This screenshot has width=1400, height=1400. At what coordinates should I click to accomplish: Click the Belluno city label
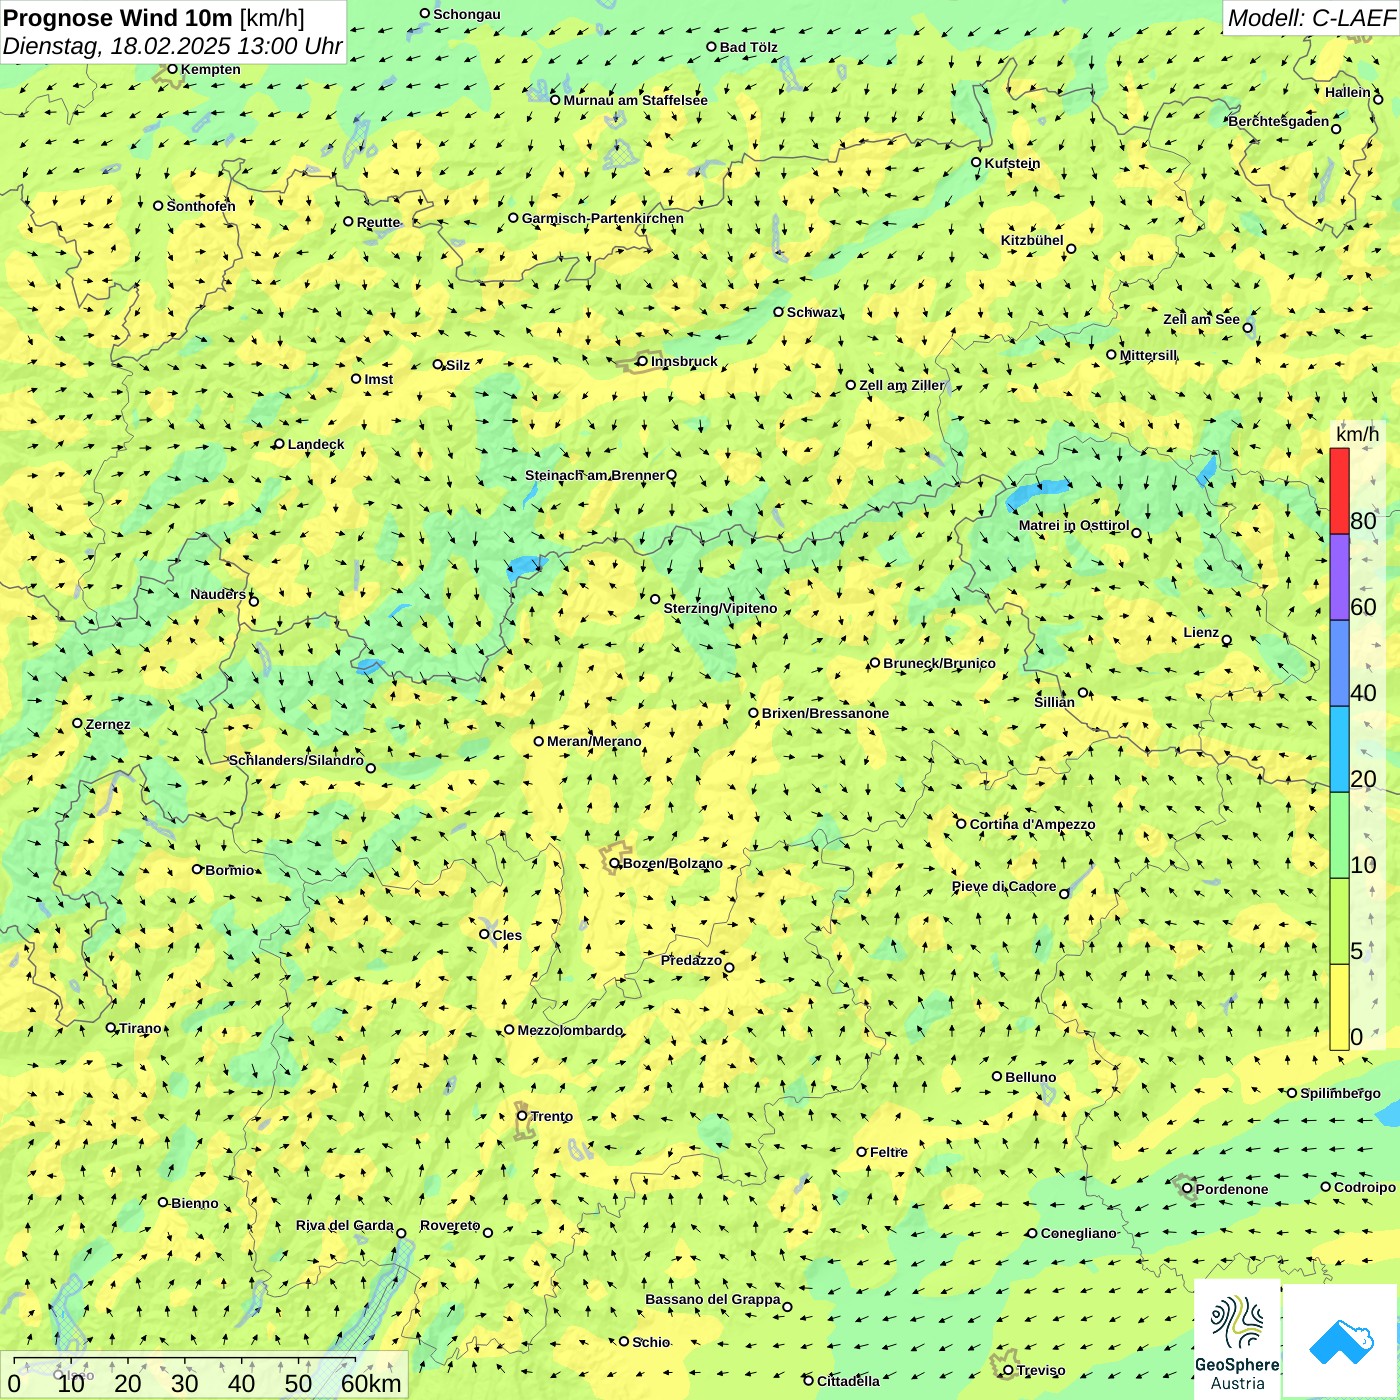pyautogui.click(x=1030, y=1077)
